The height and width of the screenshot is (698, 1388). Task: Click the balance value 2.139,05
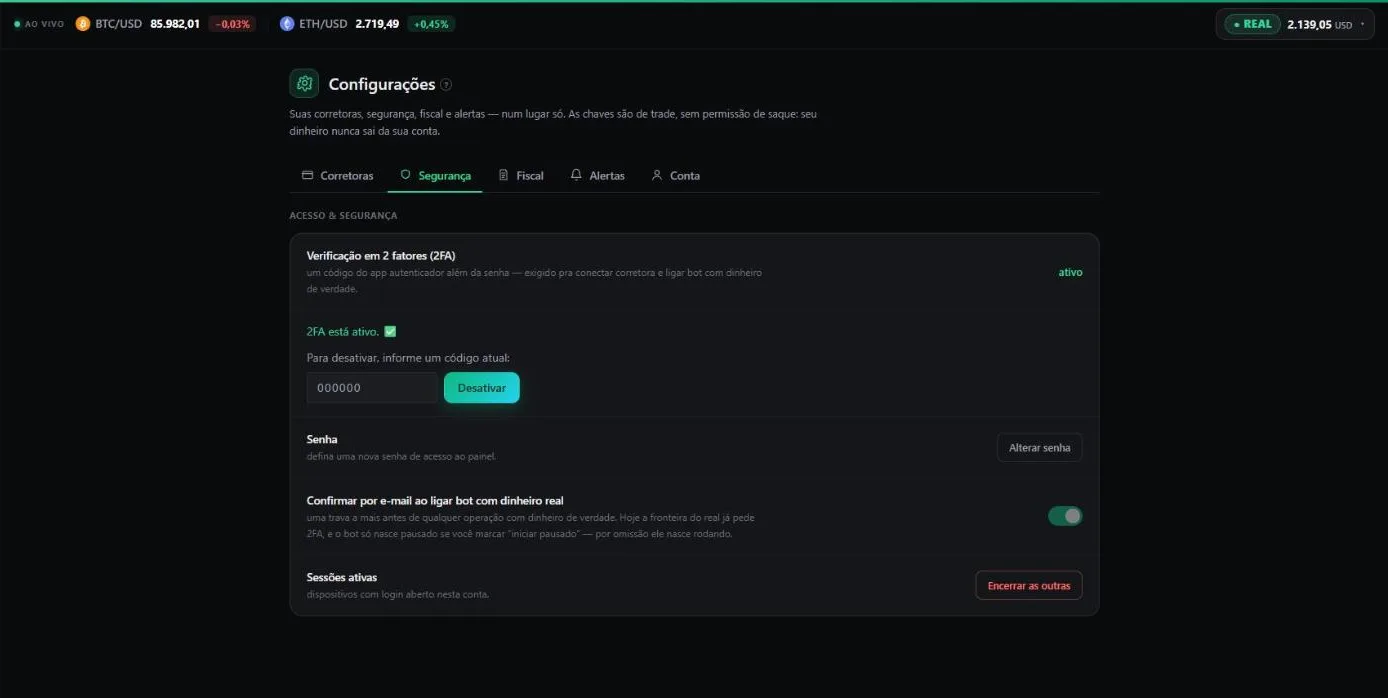pyautogui.click(x=1309, y=24)
